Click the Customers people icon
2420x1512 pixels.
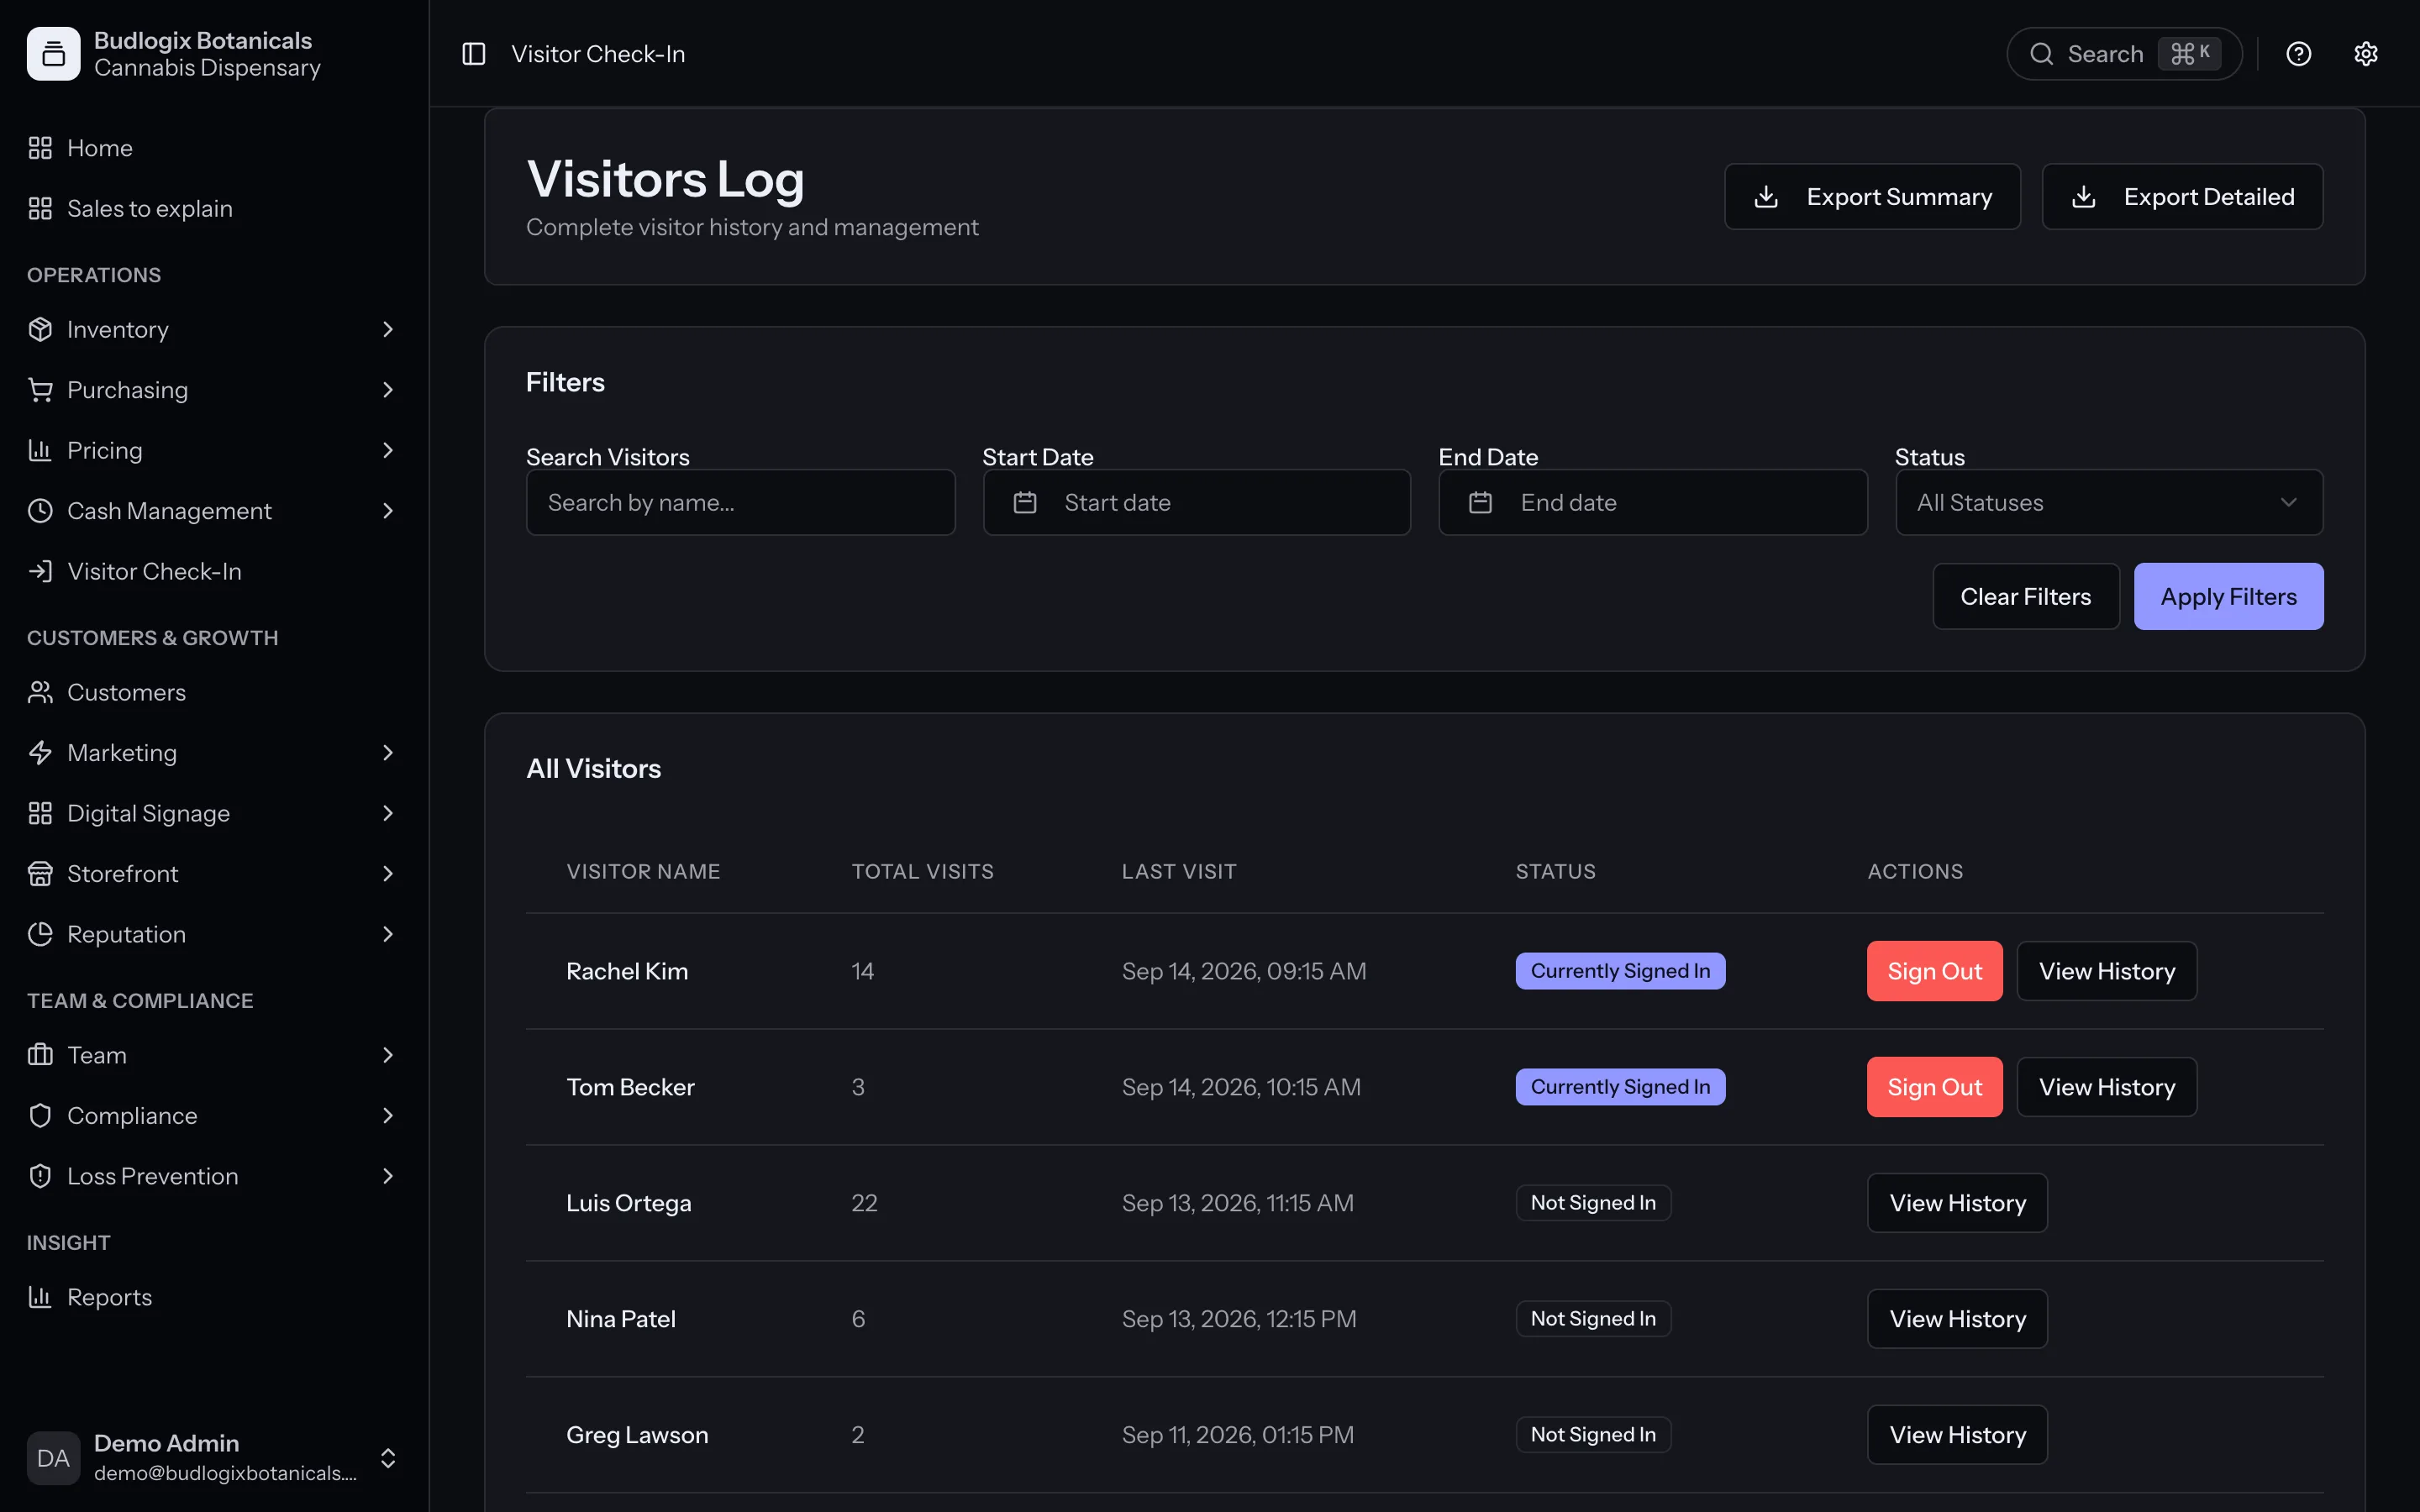click(x=40, y=692)
